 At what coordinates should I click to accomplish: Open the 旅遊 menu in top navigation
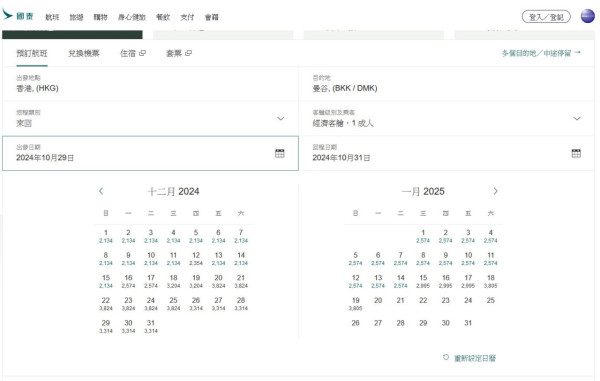click(76, 17)
